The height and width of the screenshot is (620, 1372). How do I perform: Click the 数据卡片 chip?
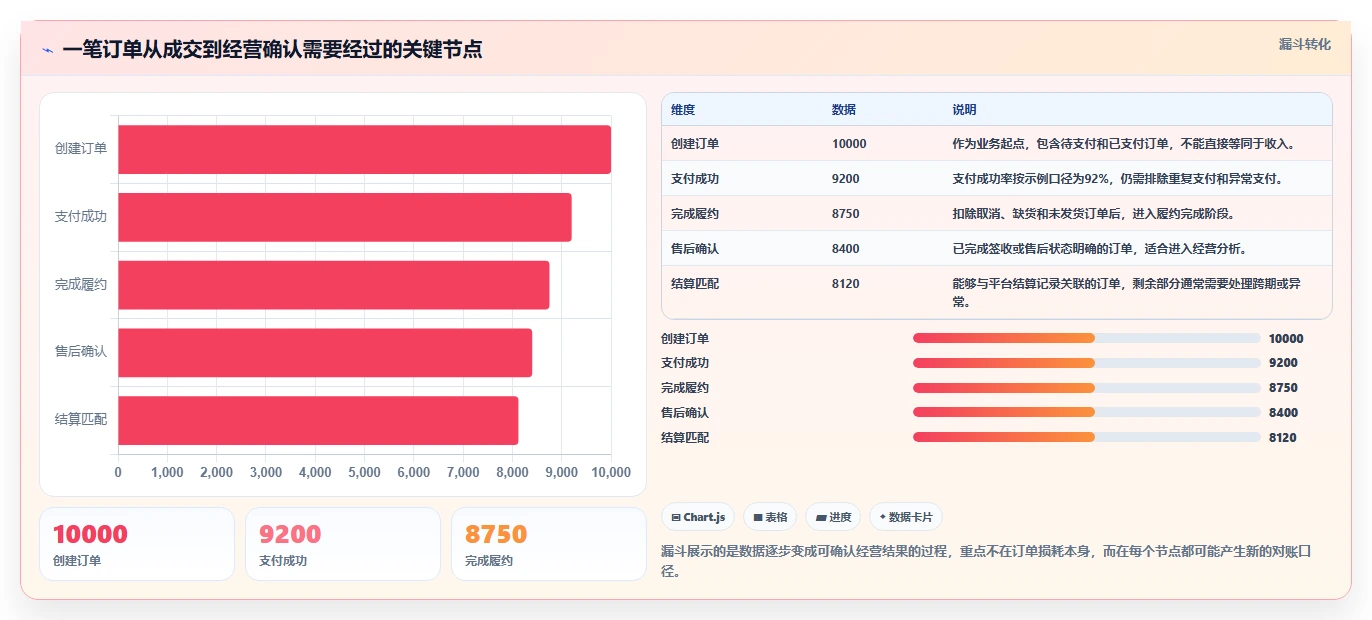pyautogui.click(x=906, y=517)
